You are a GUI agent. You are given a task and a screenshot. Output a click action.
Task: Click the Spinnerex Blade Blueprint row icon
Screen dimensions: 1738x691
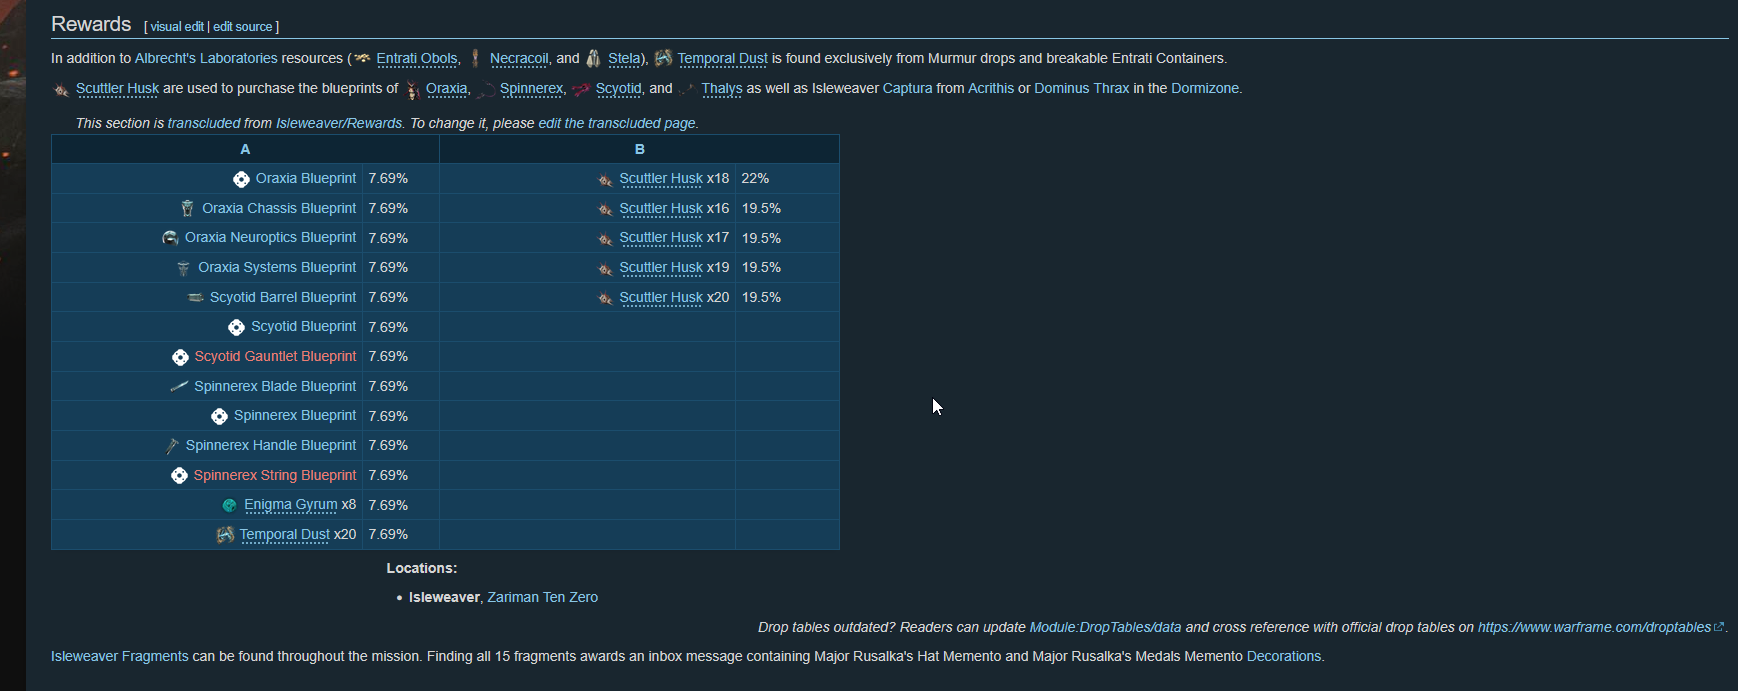179,386
